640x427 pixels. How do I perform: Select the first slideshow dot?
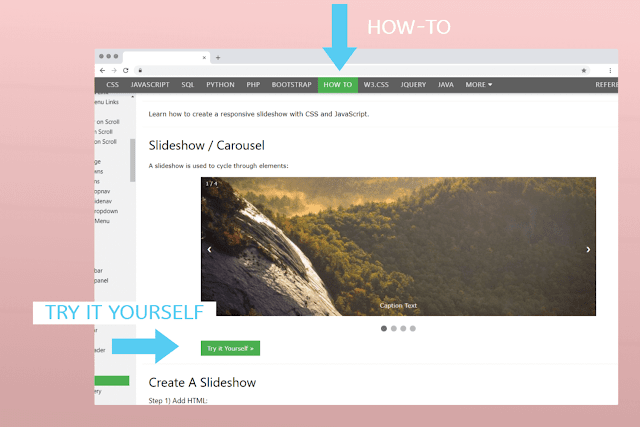click(x=384, y=329)
